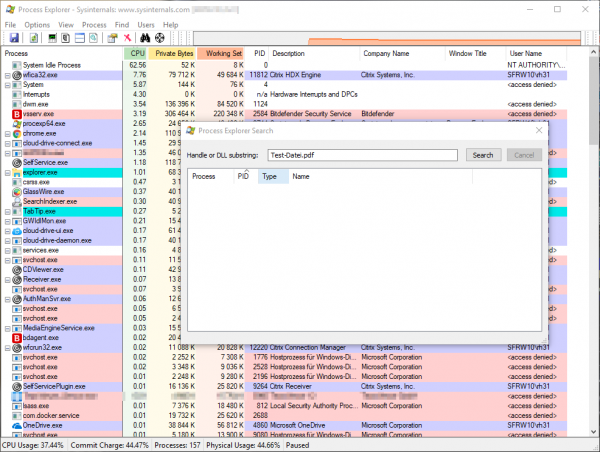Screen dimensions: 600x452
Task: Click the main window vertical scrollbar thumb
Action: (x=593, y=100)
